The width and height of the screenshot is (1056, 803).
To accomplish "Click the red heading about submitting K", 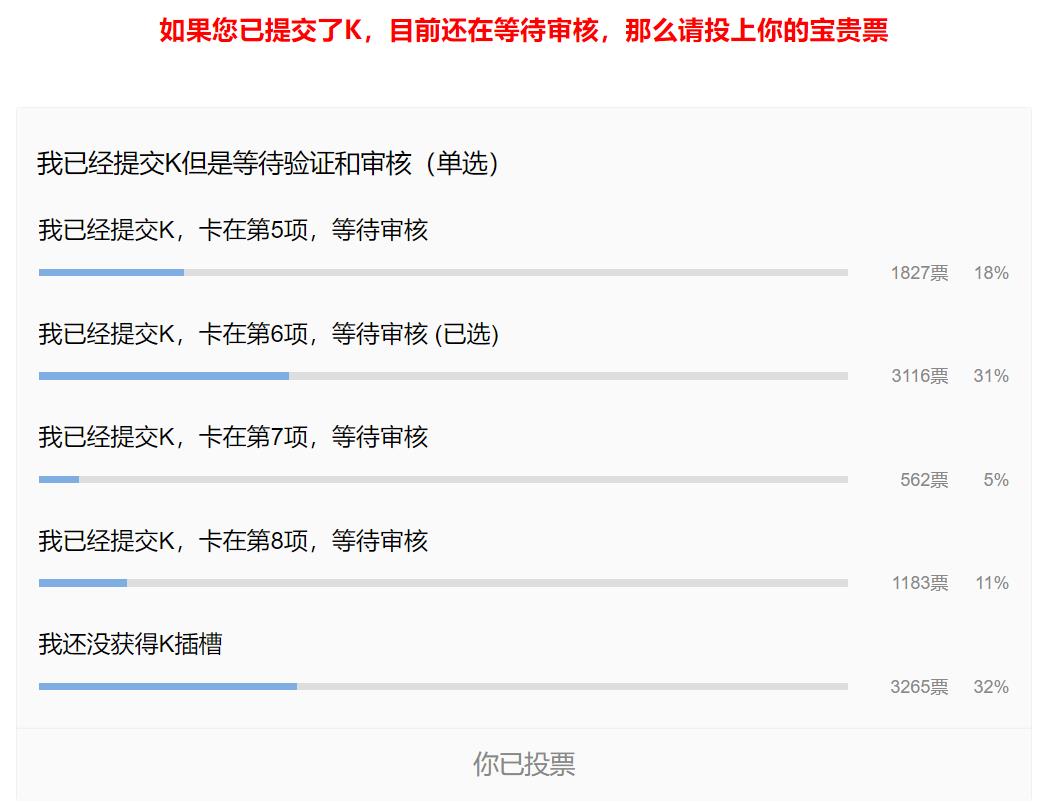I will (523, 30).
